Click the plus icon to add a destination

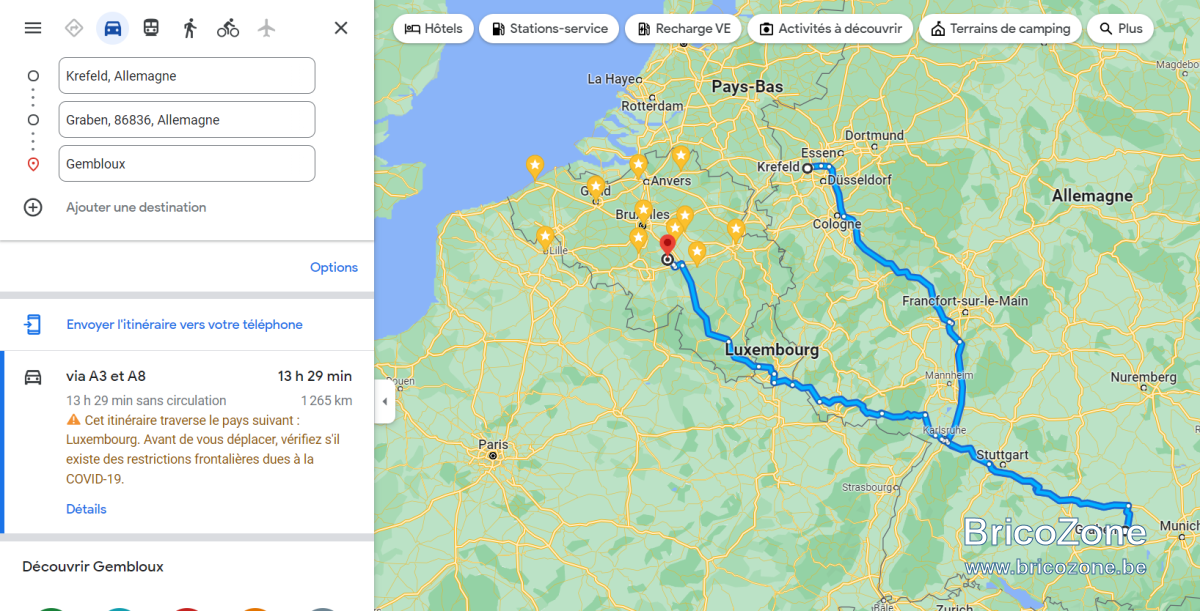33,207
